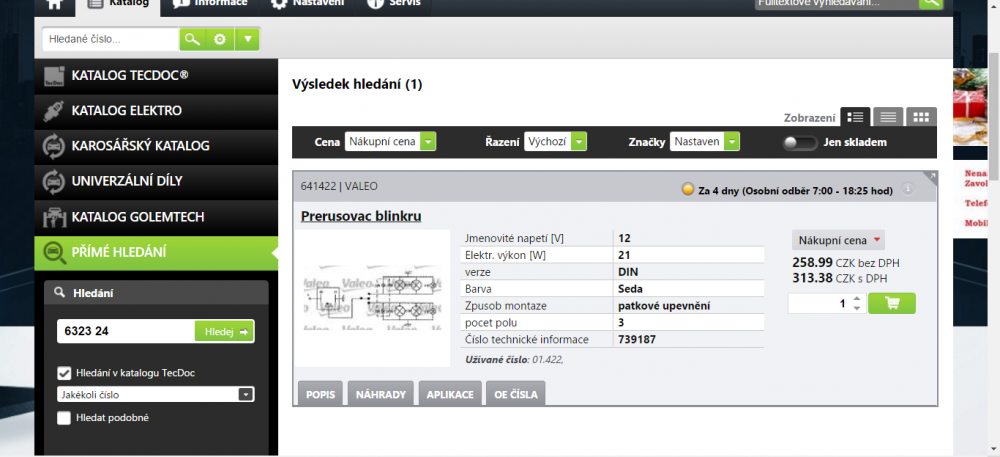Open the Nákupní cena price dropdown
The width and height of the screenshot is (1000, 457).
click(x=838, y=240)
